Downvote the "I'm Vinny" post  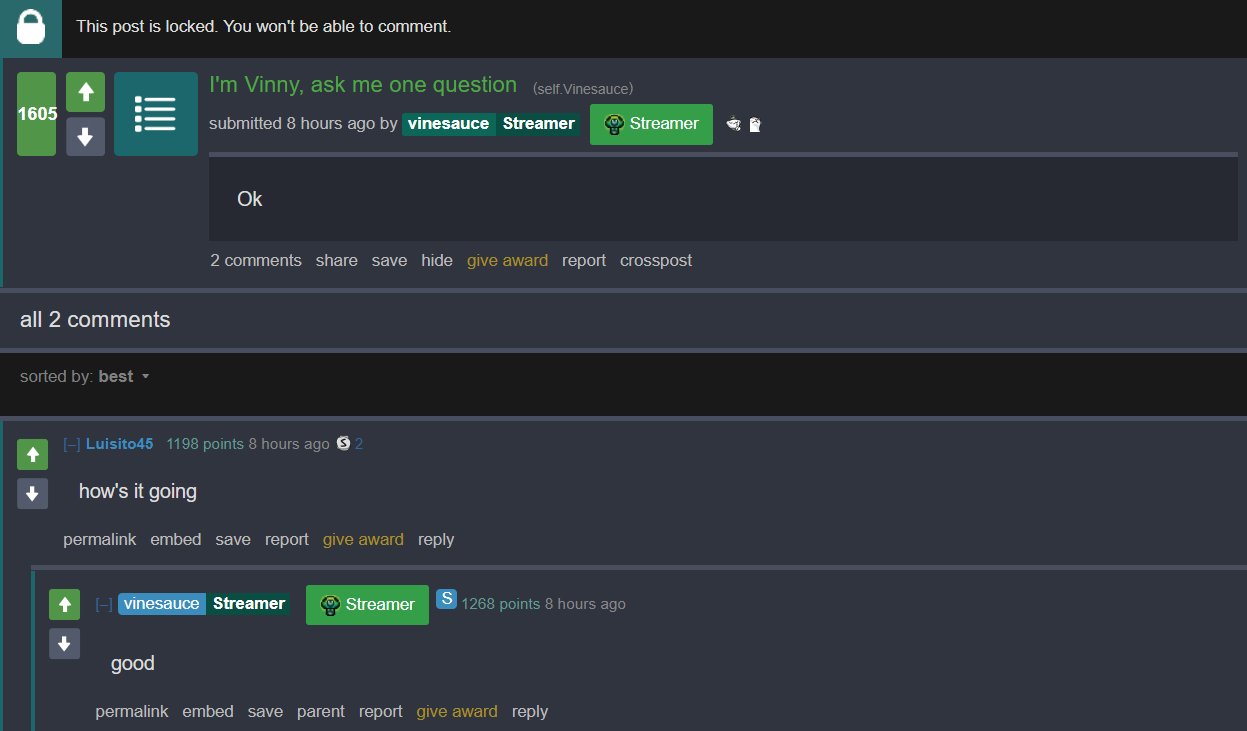(85, 136)
